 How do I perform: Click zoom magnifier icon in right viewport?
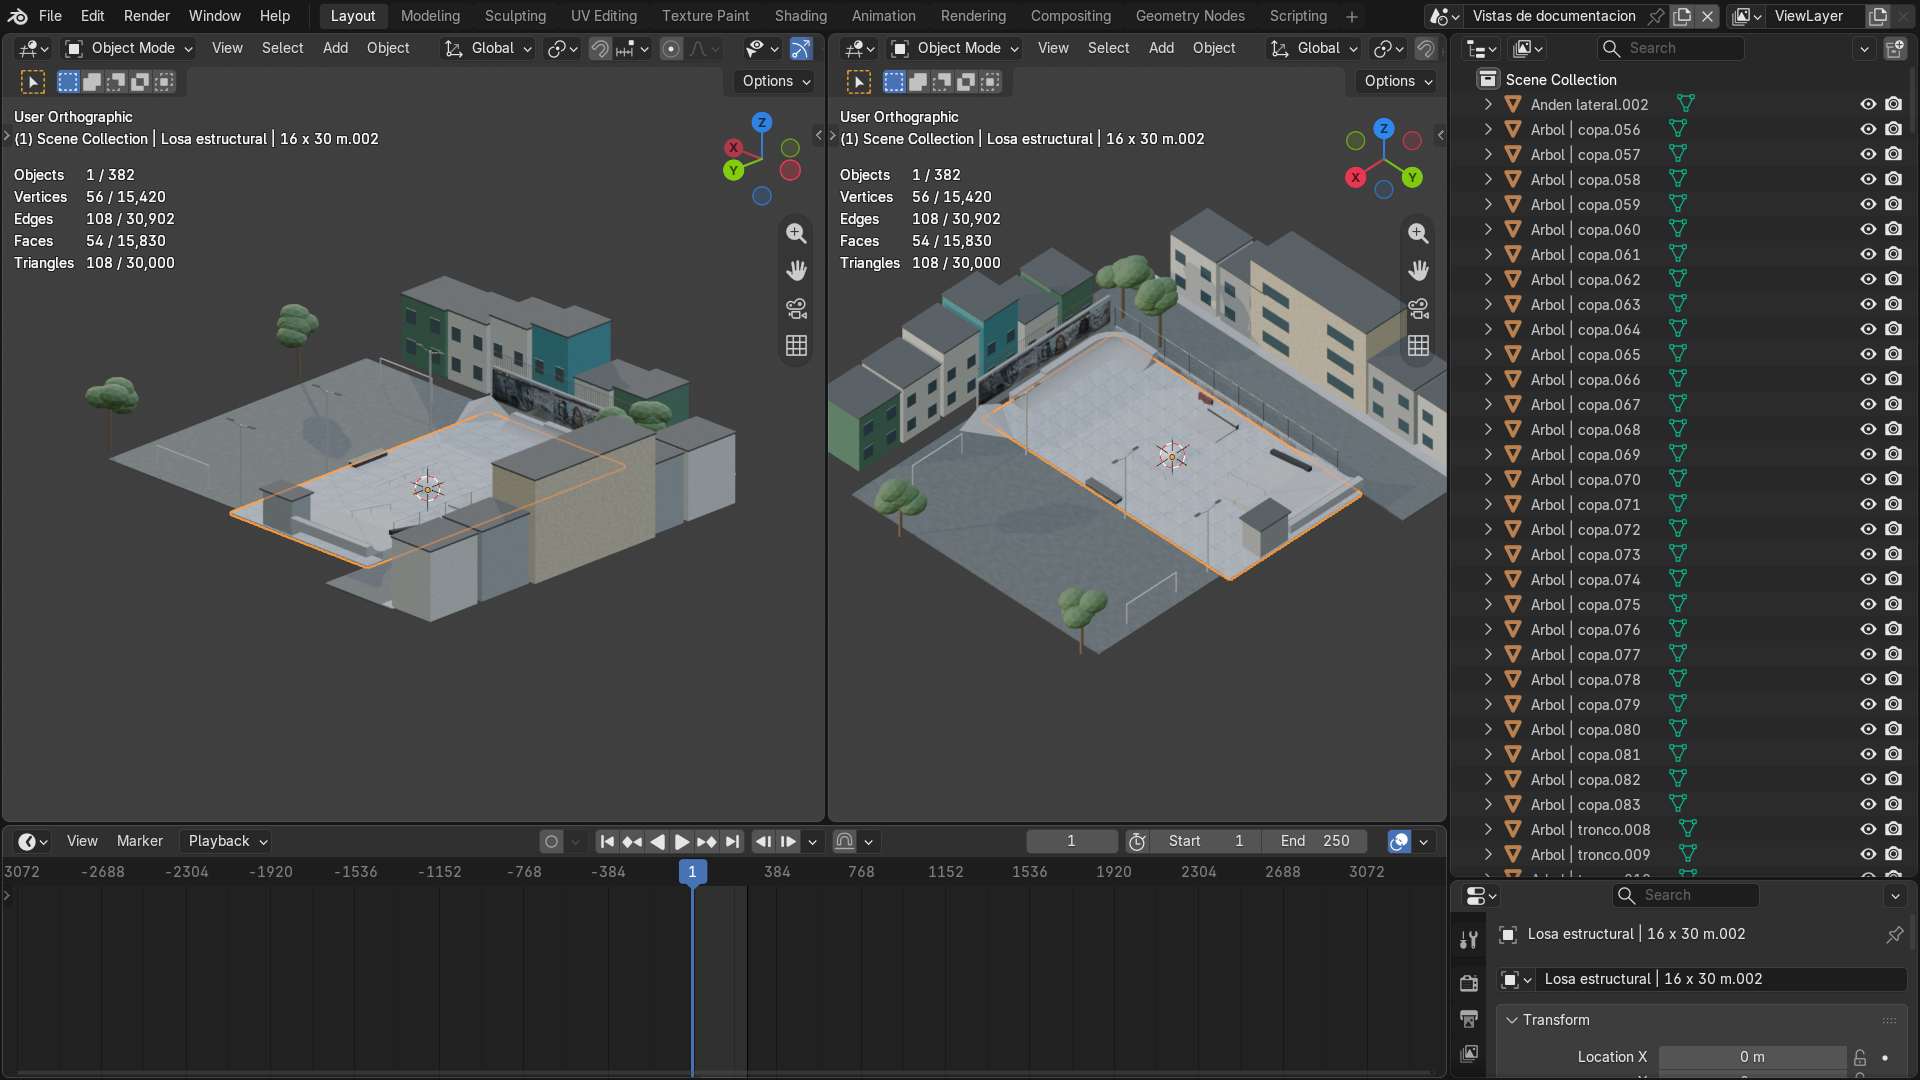(x=1418, y=233)
